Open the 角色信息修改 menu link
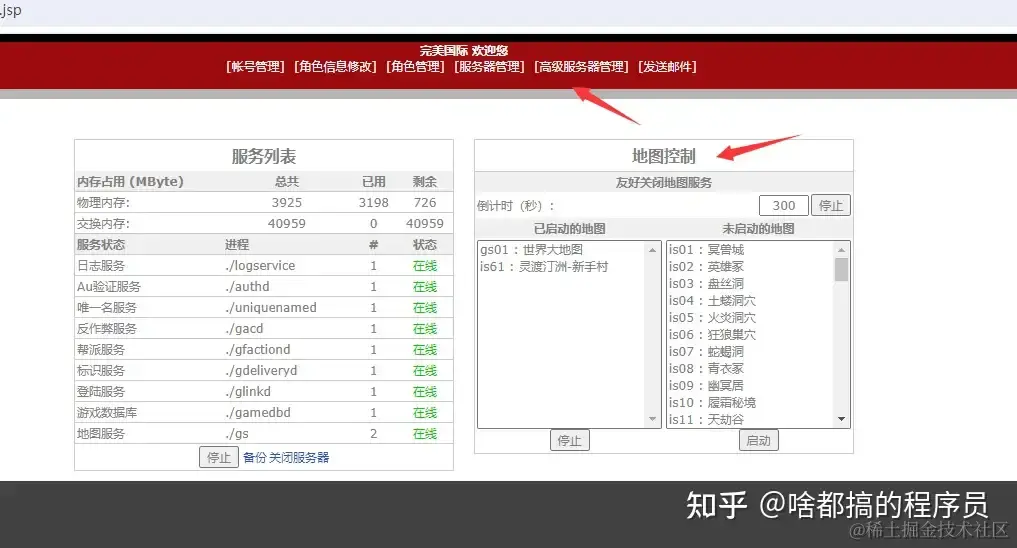The image size is (1017, 548). 335,67
